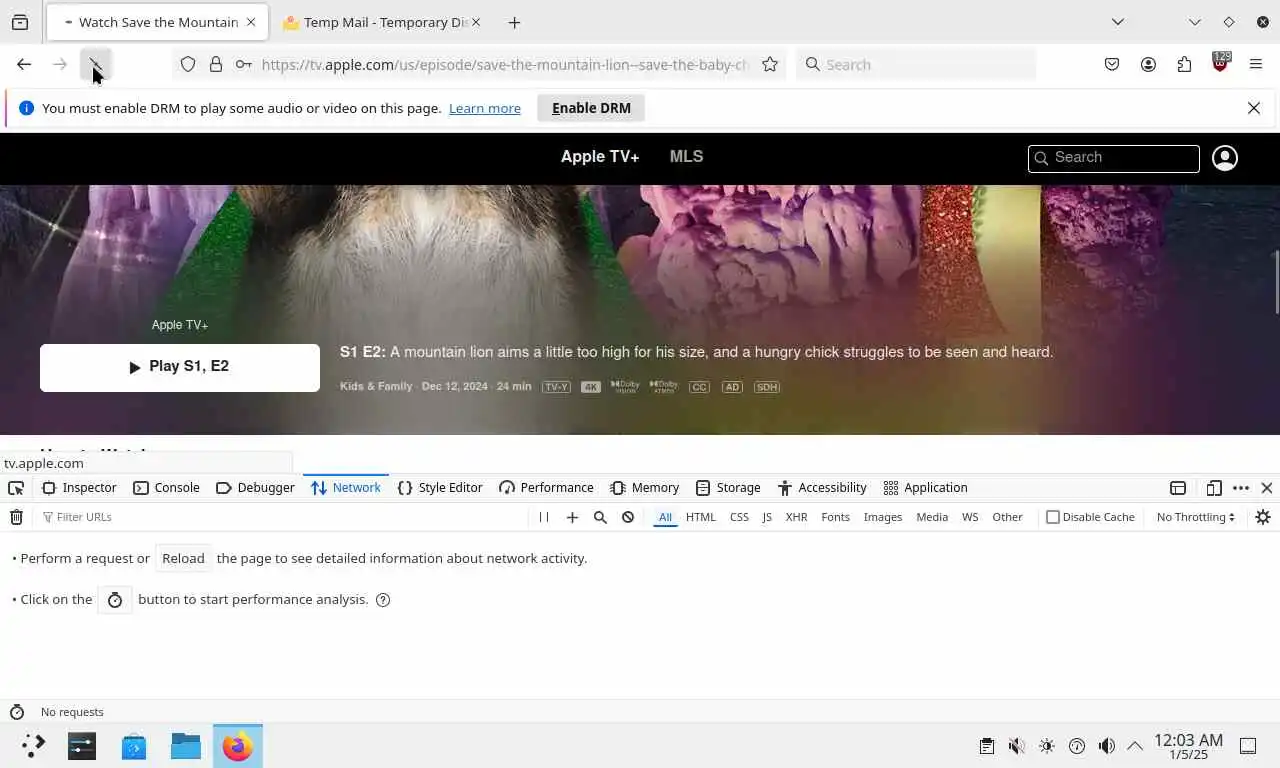Image resolution: width=1280 pixels, height=768 pixels.
Task: Open the Save to Pocket icon
Action: point(1112,64)
